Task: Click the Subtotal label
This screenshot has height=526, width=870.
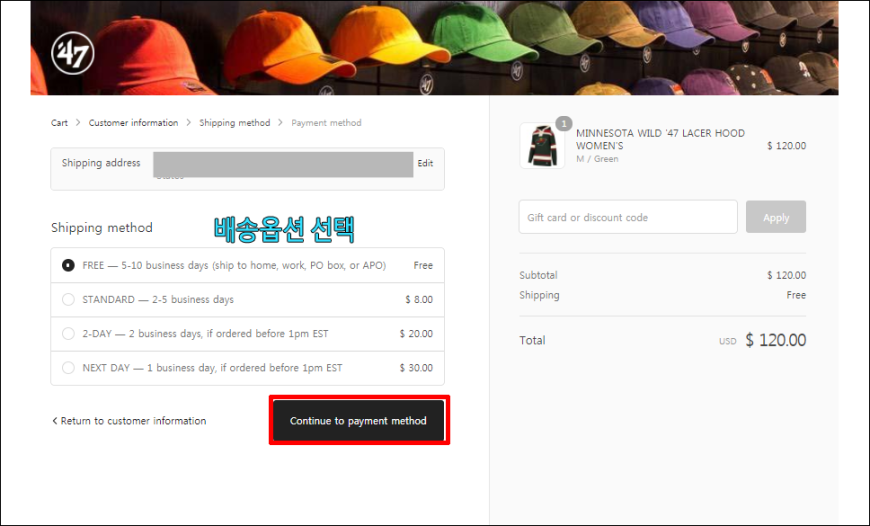Action: point(538,275)
